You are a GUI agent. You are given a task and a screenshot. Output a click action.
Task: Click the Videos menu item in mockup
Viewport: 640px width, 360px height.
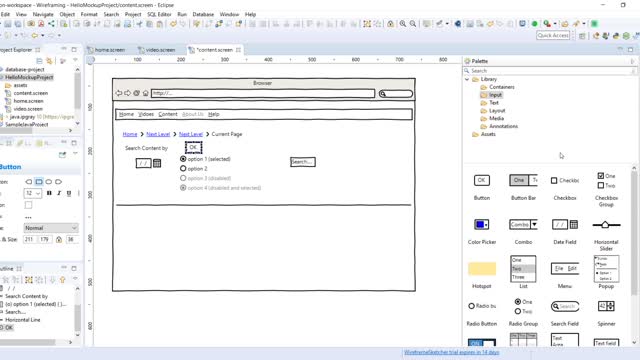[x=146, y=114]
